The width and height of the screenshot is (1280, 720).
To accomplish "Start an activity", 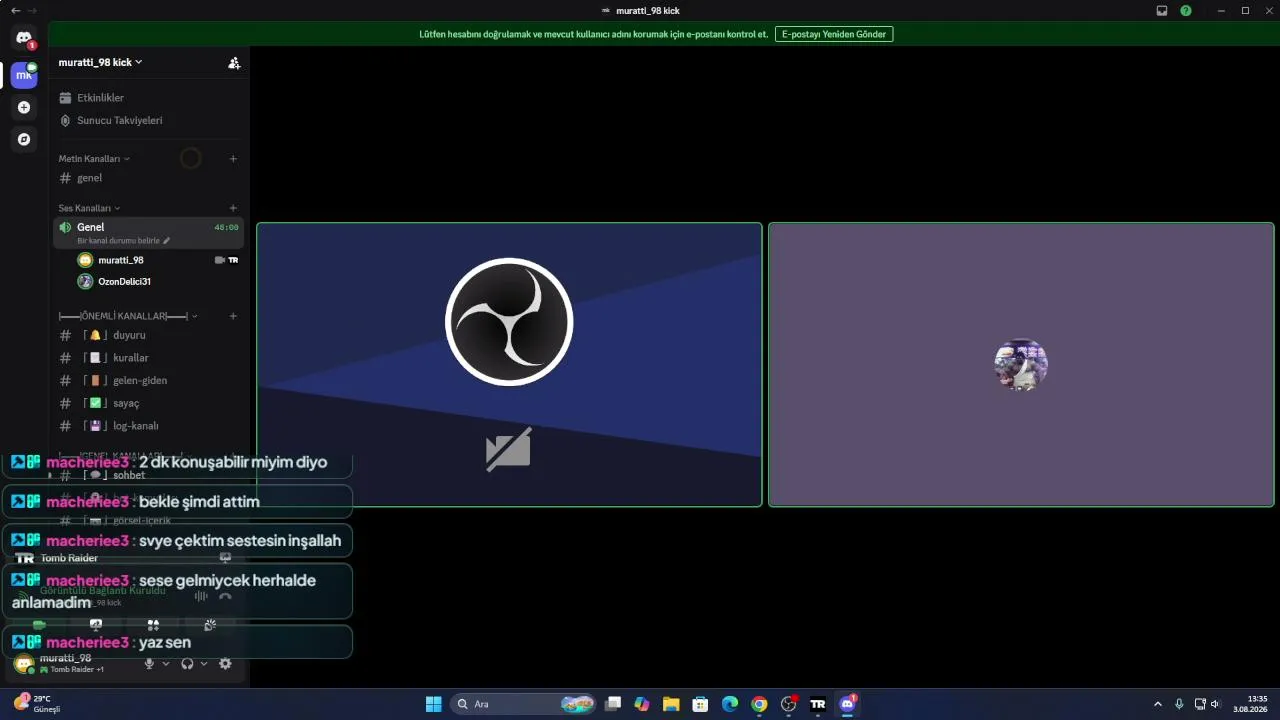I will point(153,625).
